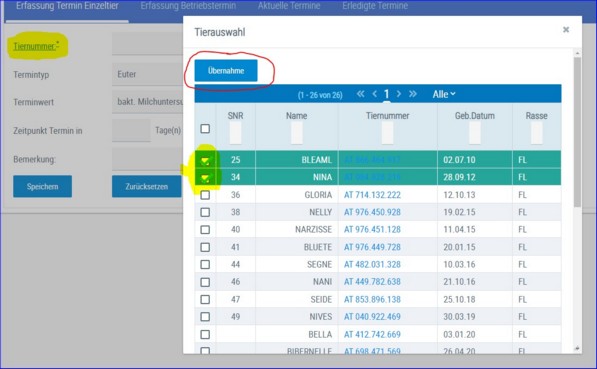Check the GLORIA row checkbox
The image size is (597, 369).
[x=205, y=195]
